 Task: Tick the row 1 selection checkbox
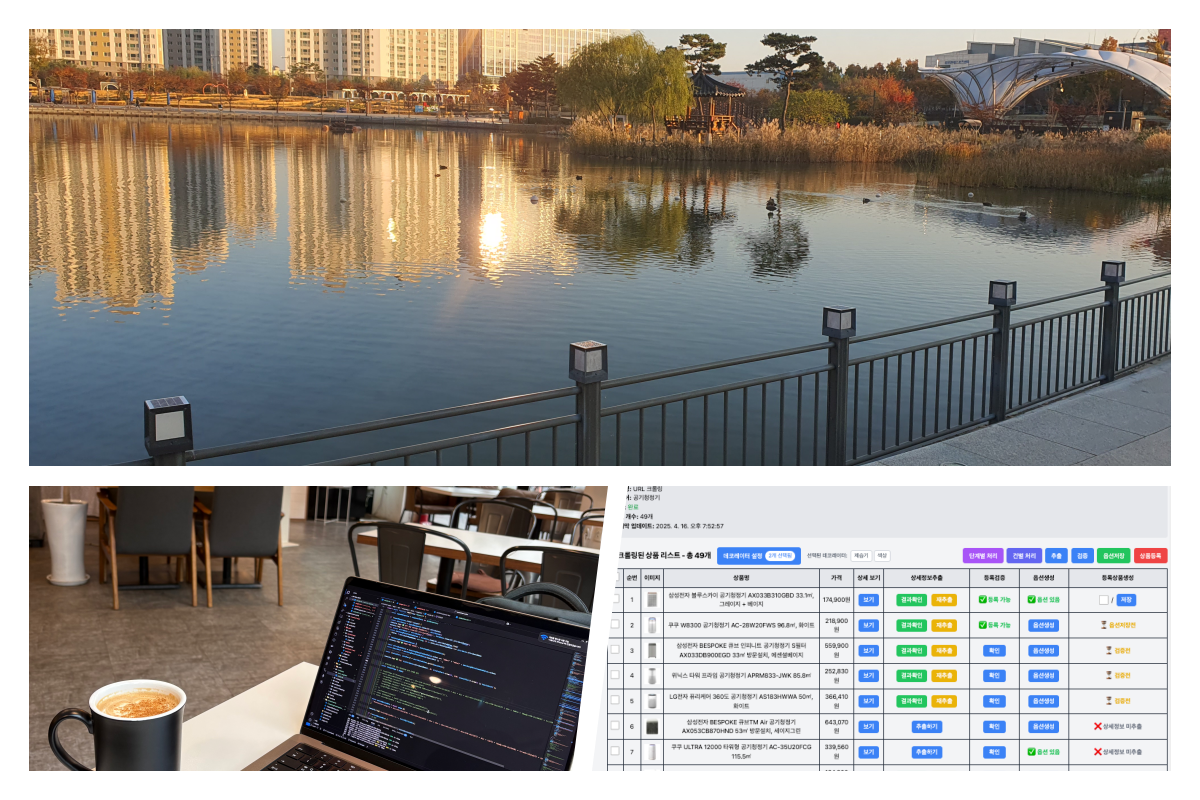(x=615, y=599)
